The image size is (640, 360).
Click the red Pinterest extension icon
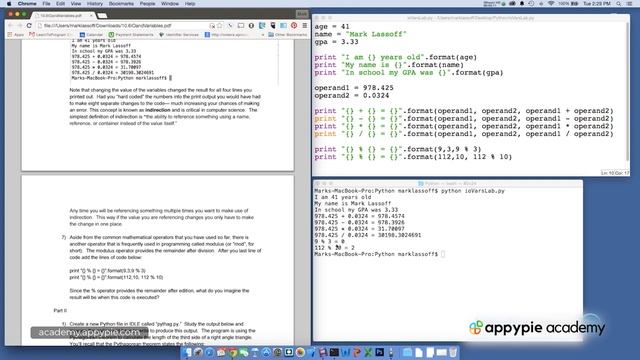pos(294,25)
